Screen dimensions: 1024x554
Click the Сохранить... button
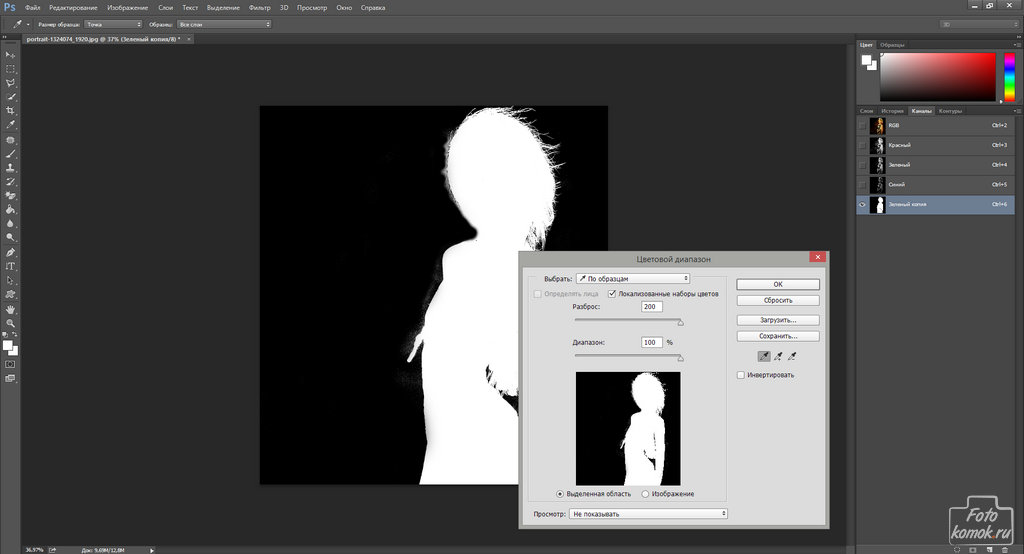(x=778, y=336)
